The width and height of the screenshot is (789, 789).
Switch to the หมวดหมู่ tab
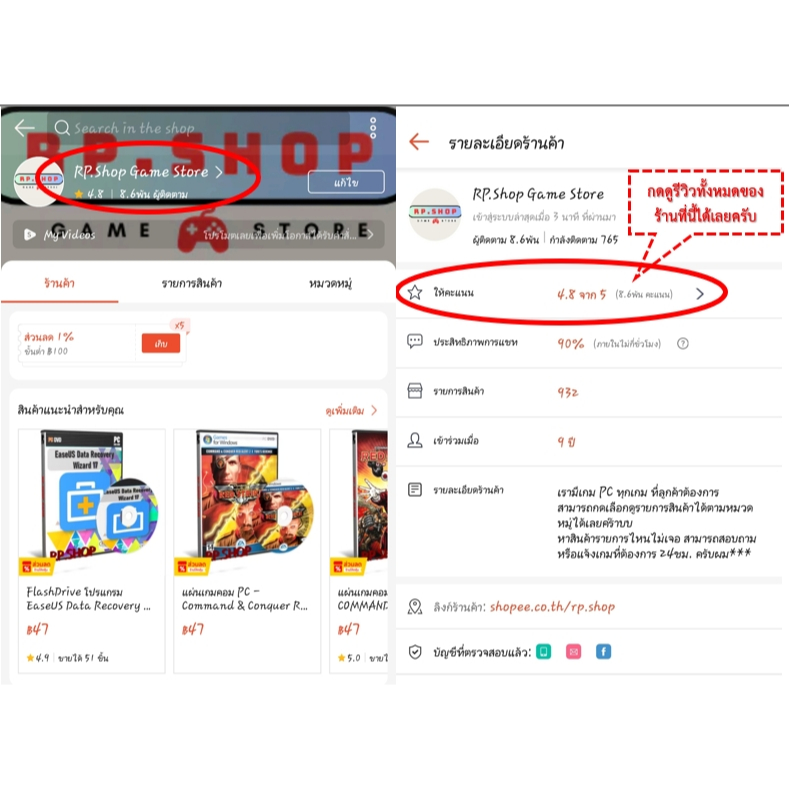tap(330, 283)
